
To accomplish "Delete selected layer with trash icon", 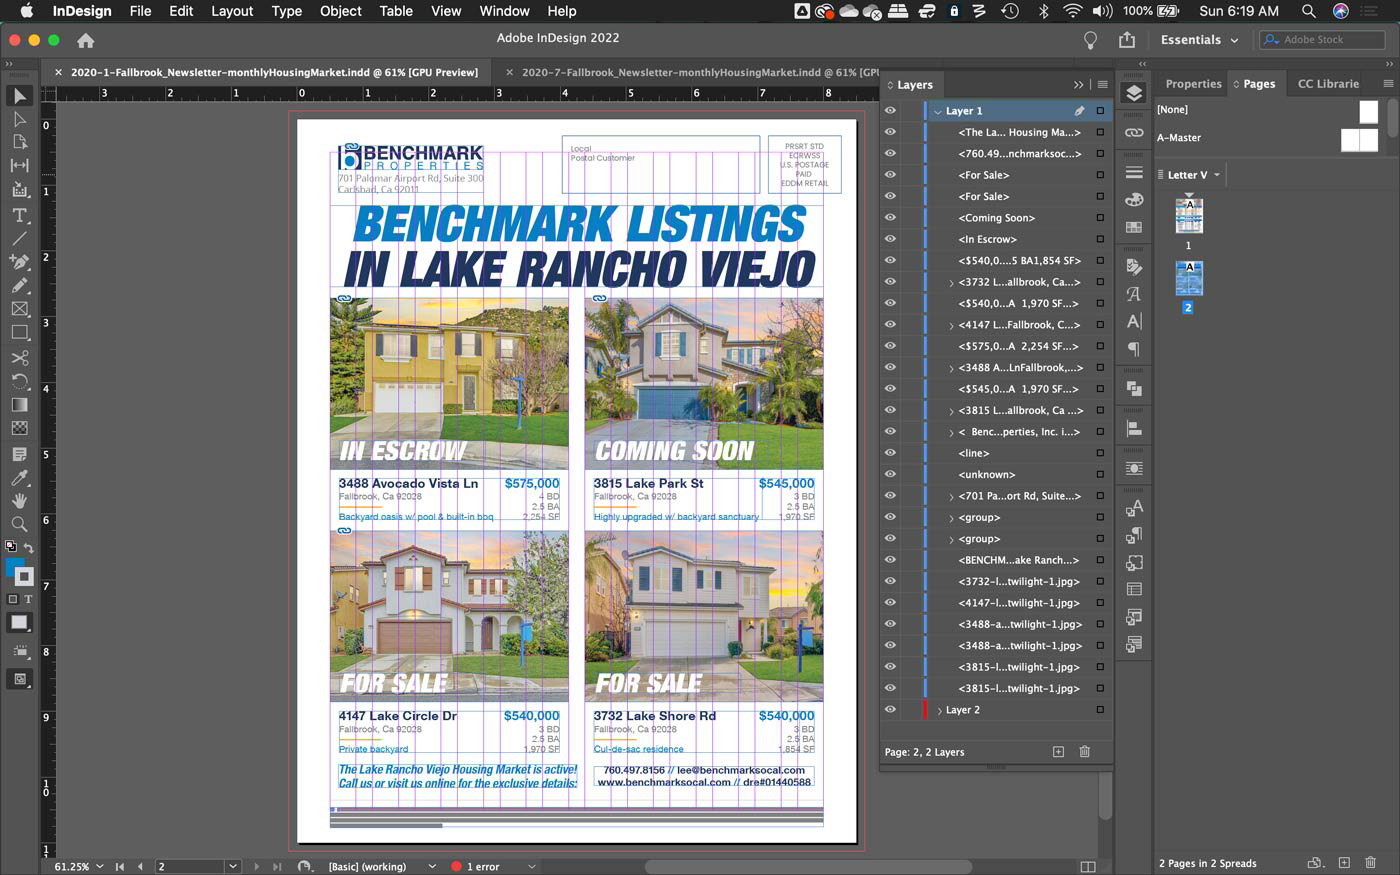I will click(x=1084, y=751).
